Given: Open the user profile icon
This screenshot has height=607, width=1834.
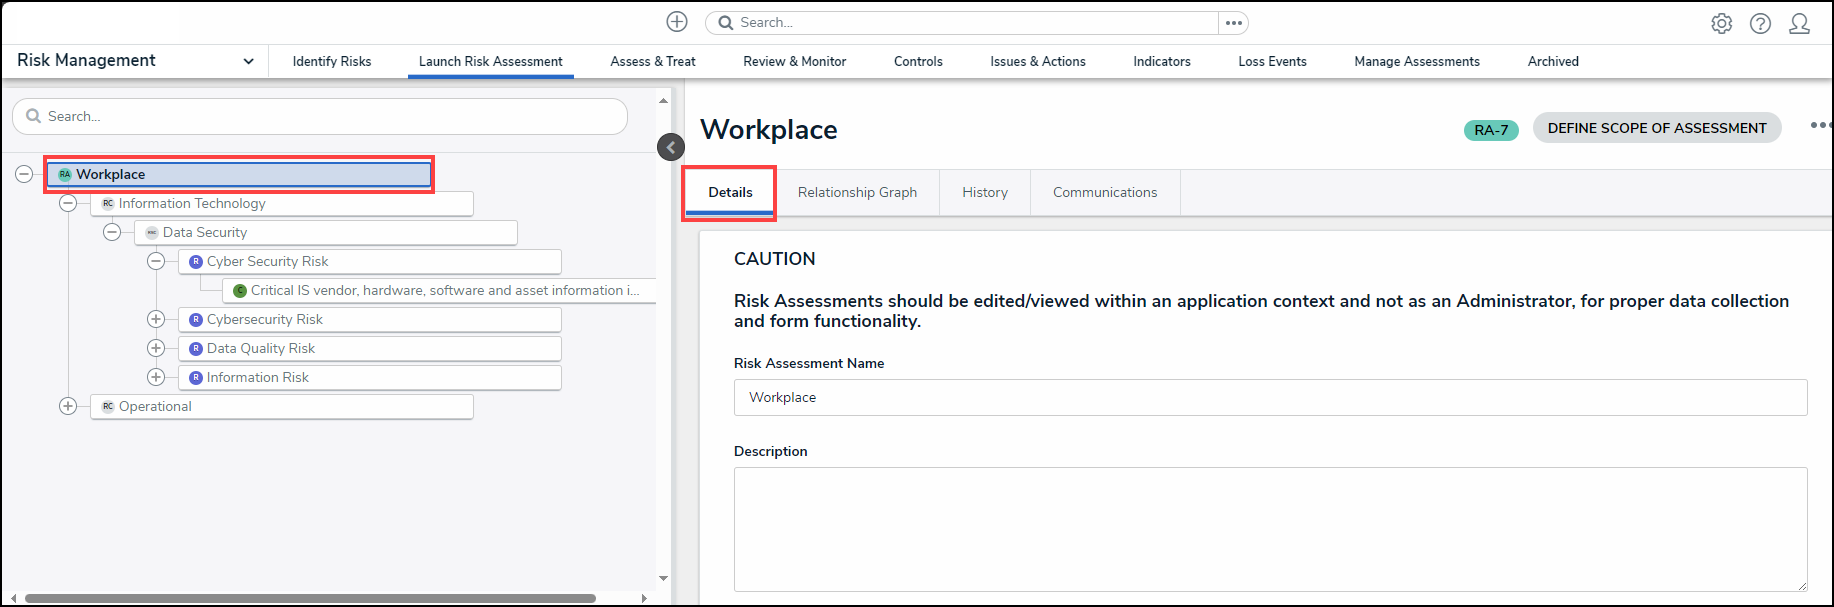Looking at the screenshot, I should click(1799, 23).
